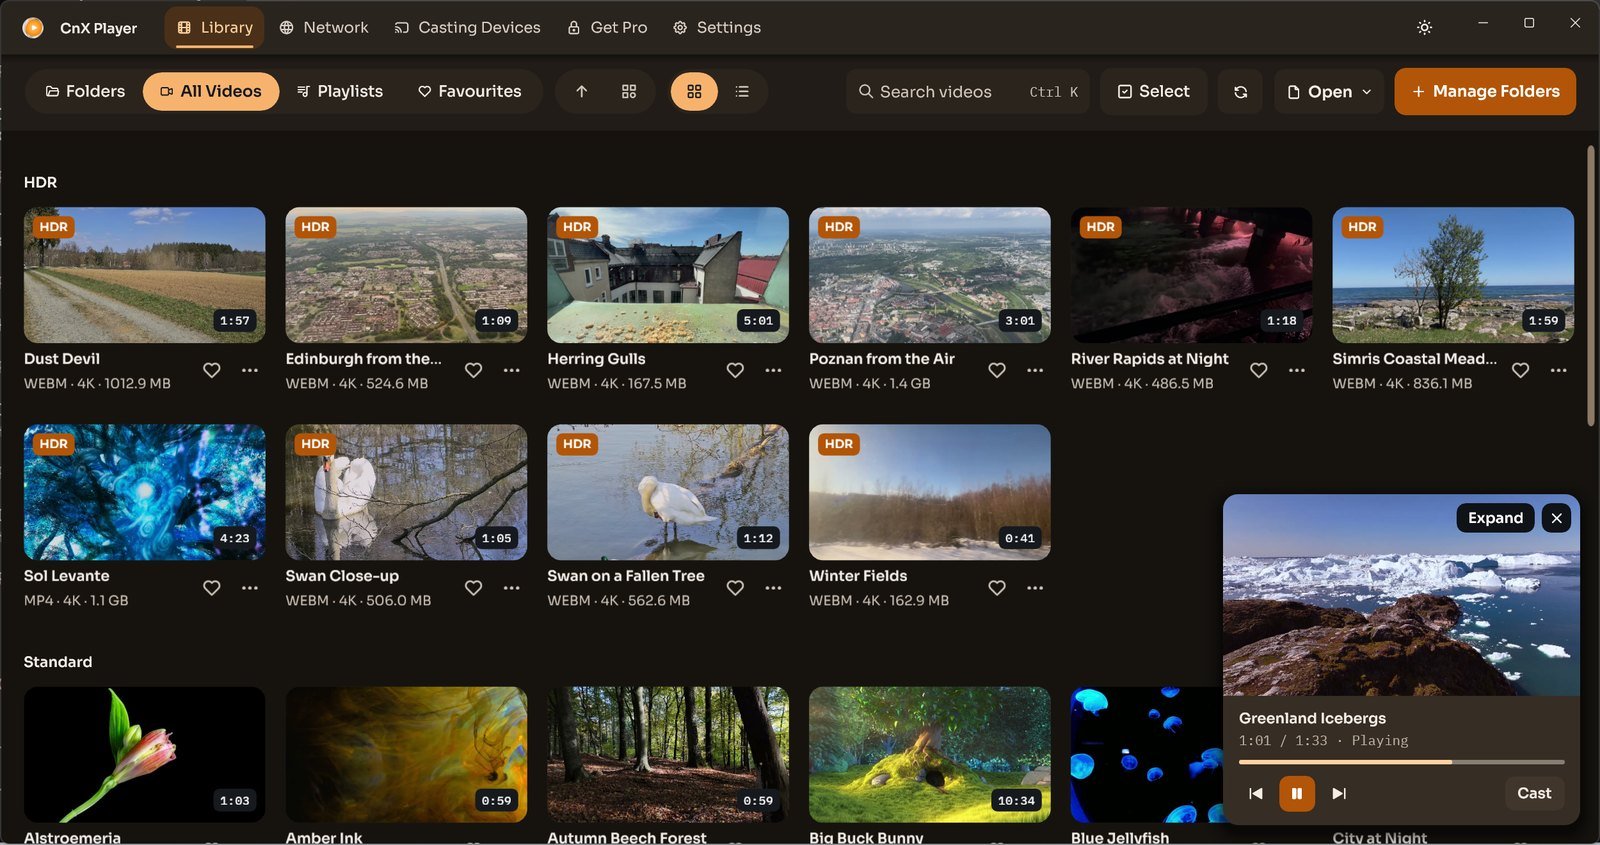Switch to the Folders view
Screen dimensions: 1600x845
tap(85, 91)
